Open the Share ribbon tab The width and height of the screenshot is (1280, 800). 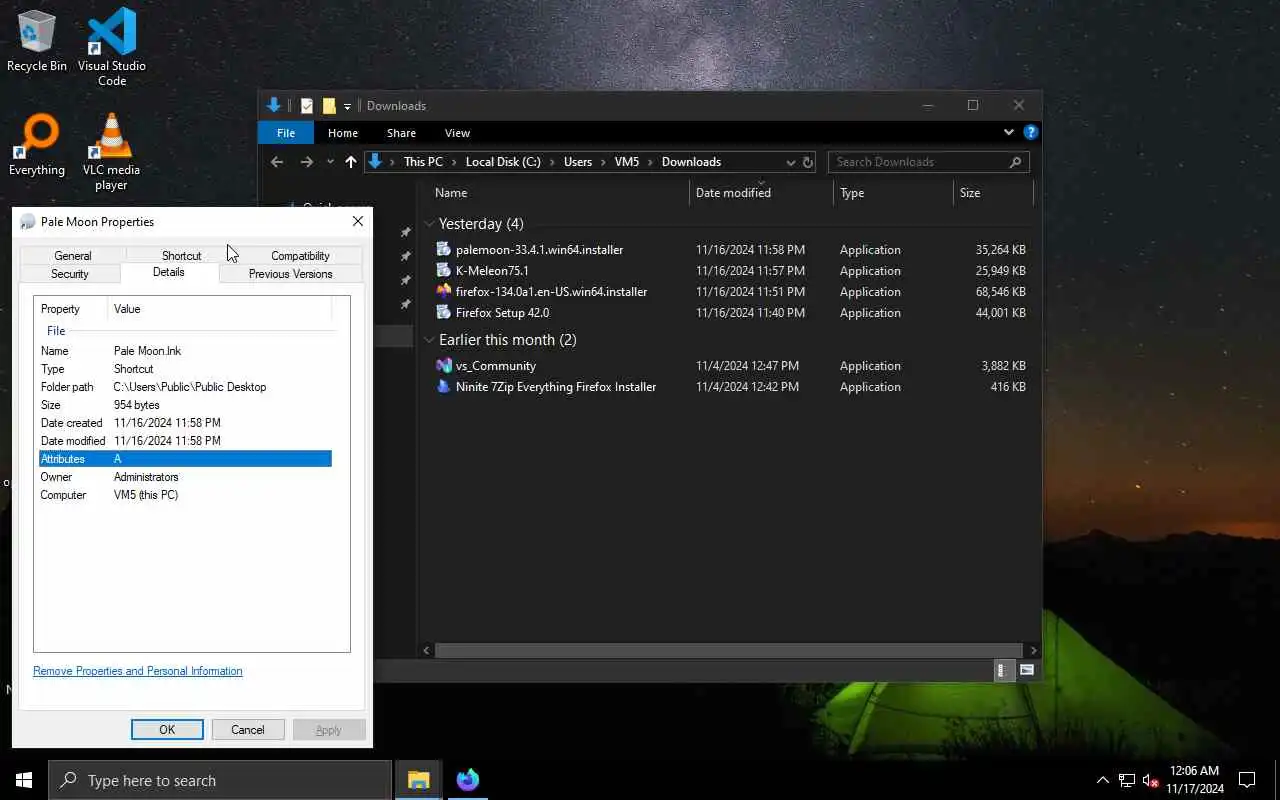(x=401, y=133)
